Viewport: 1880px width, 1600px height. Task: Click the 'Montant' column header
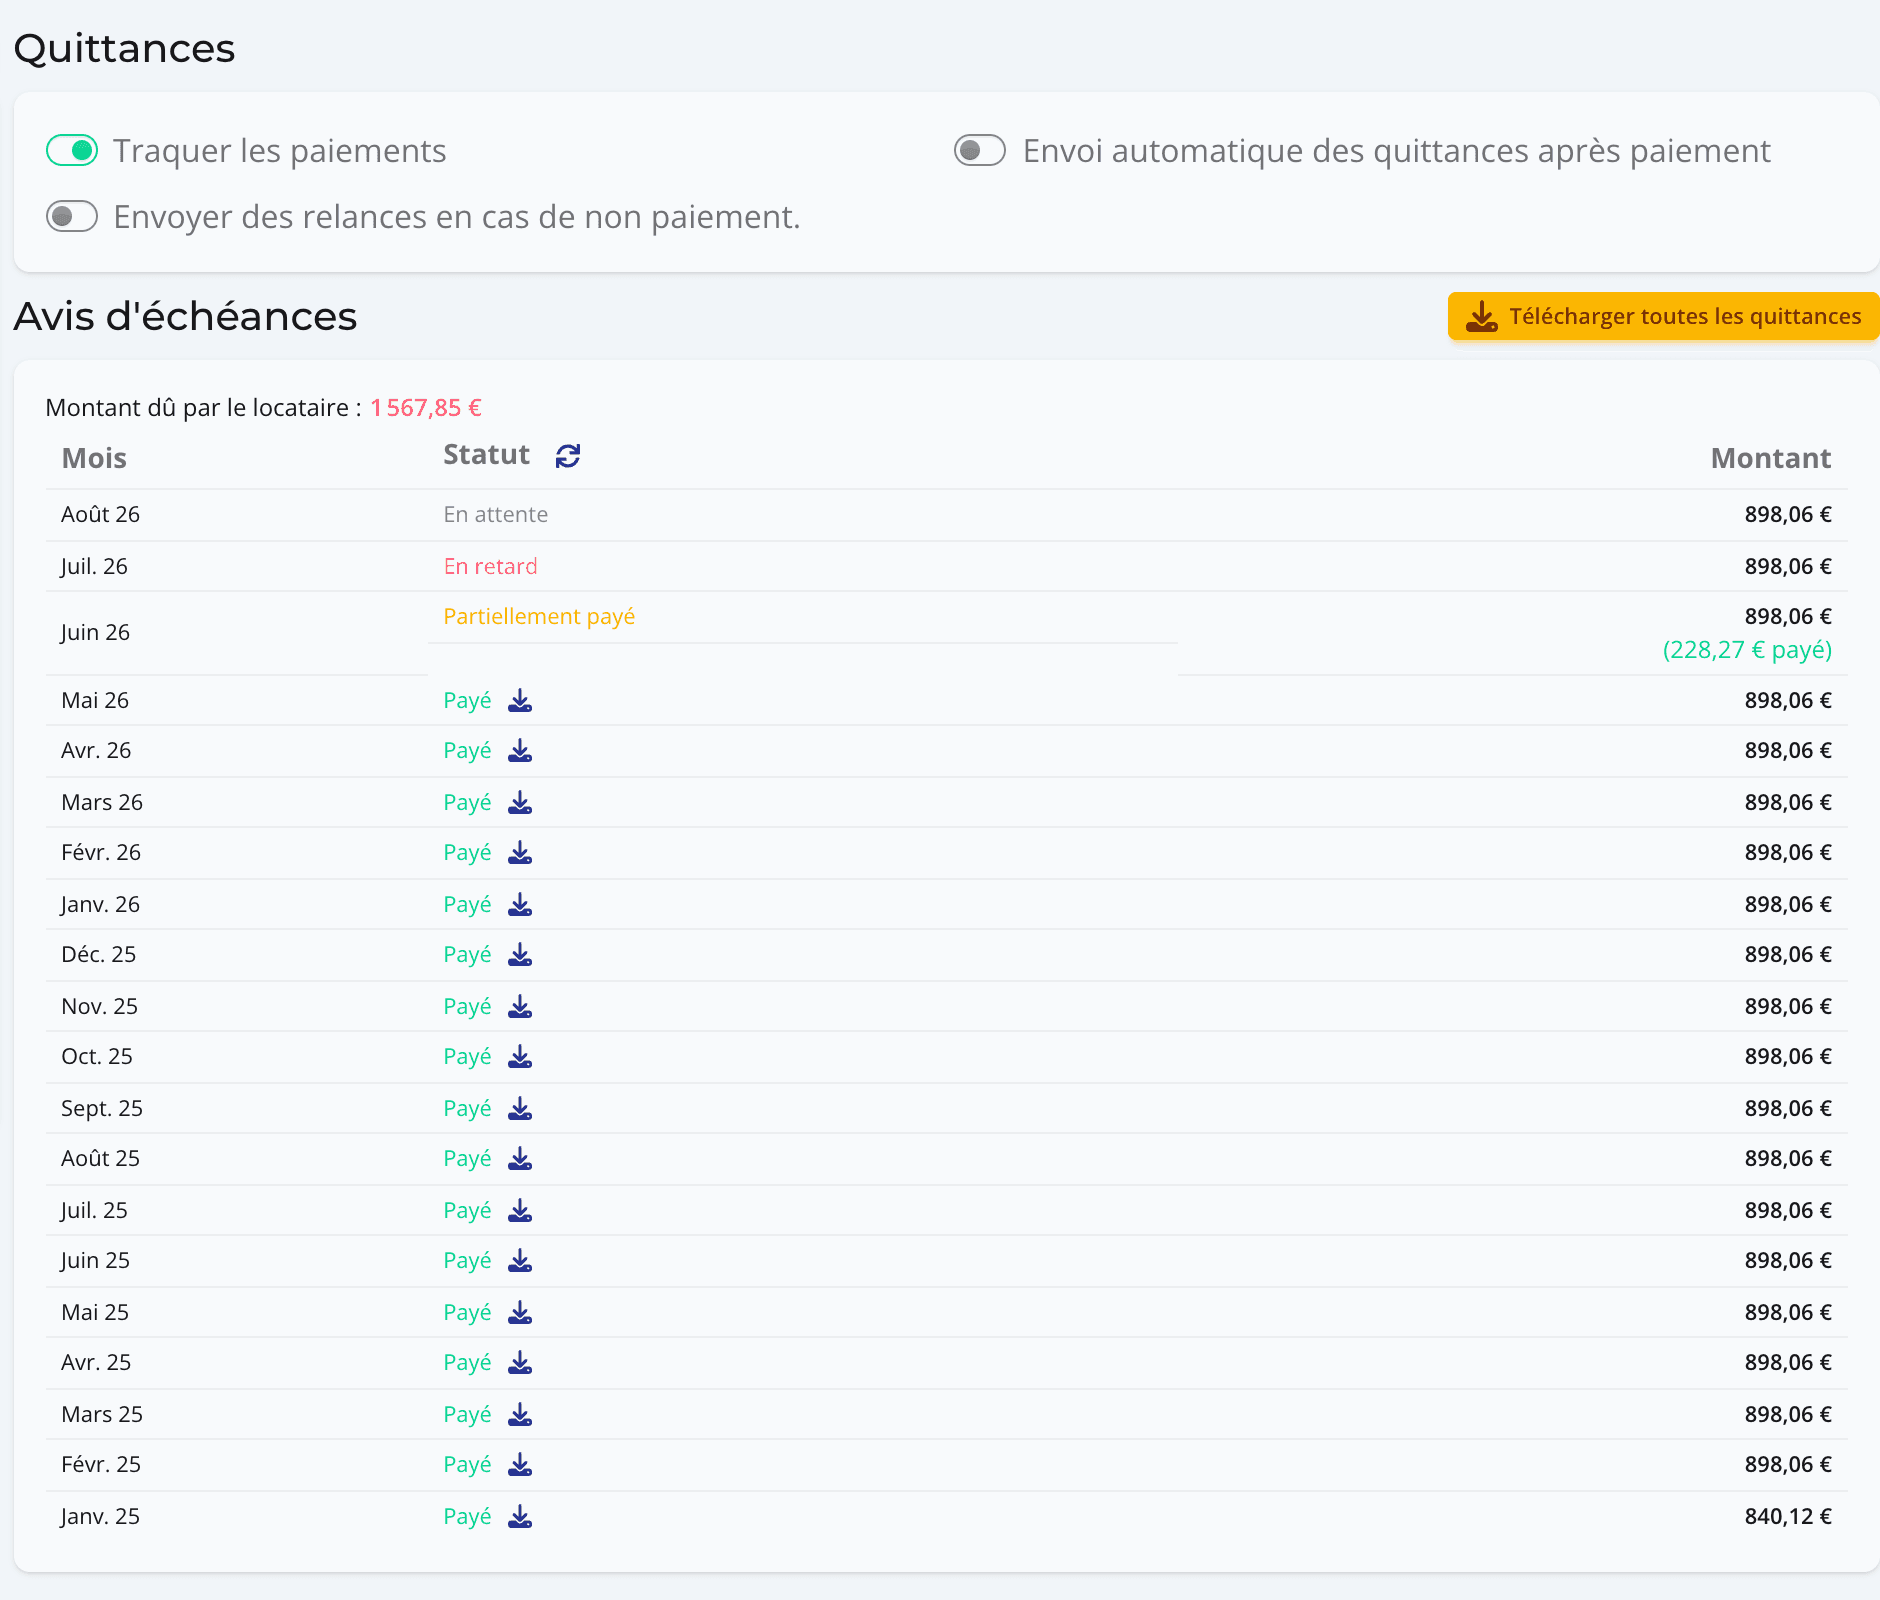coord(1771,459)
